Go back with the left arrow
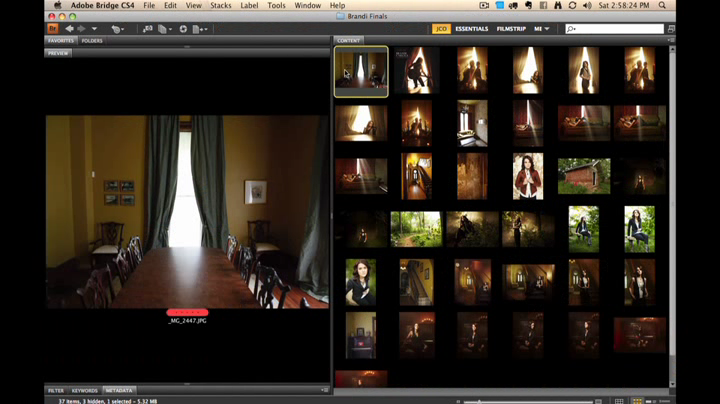The image size is (720, 404). click(69, 28)
